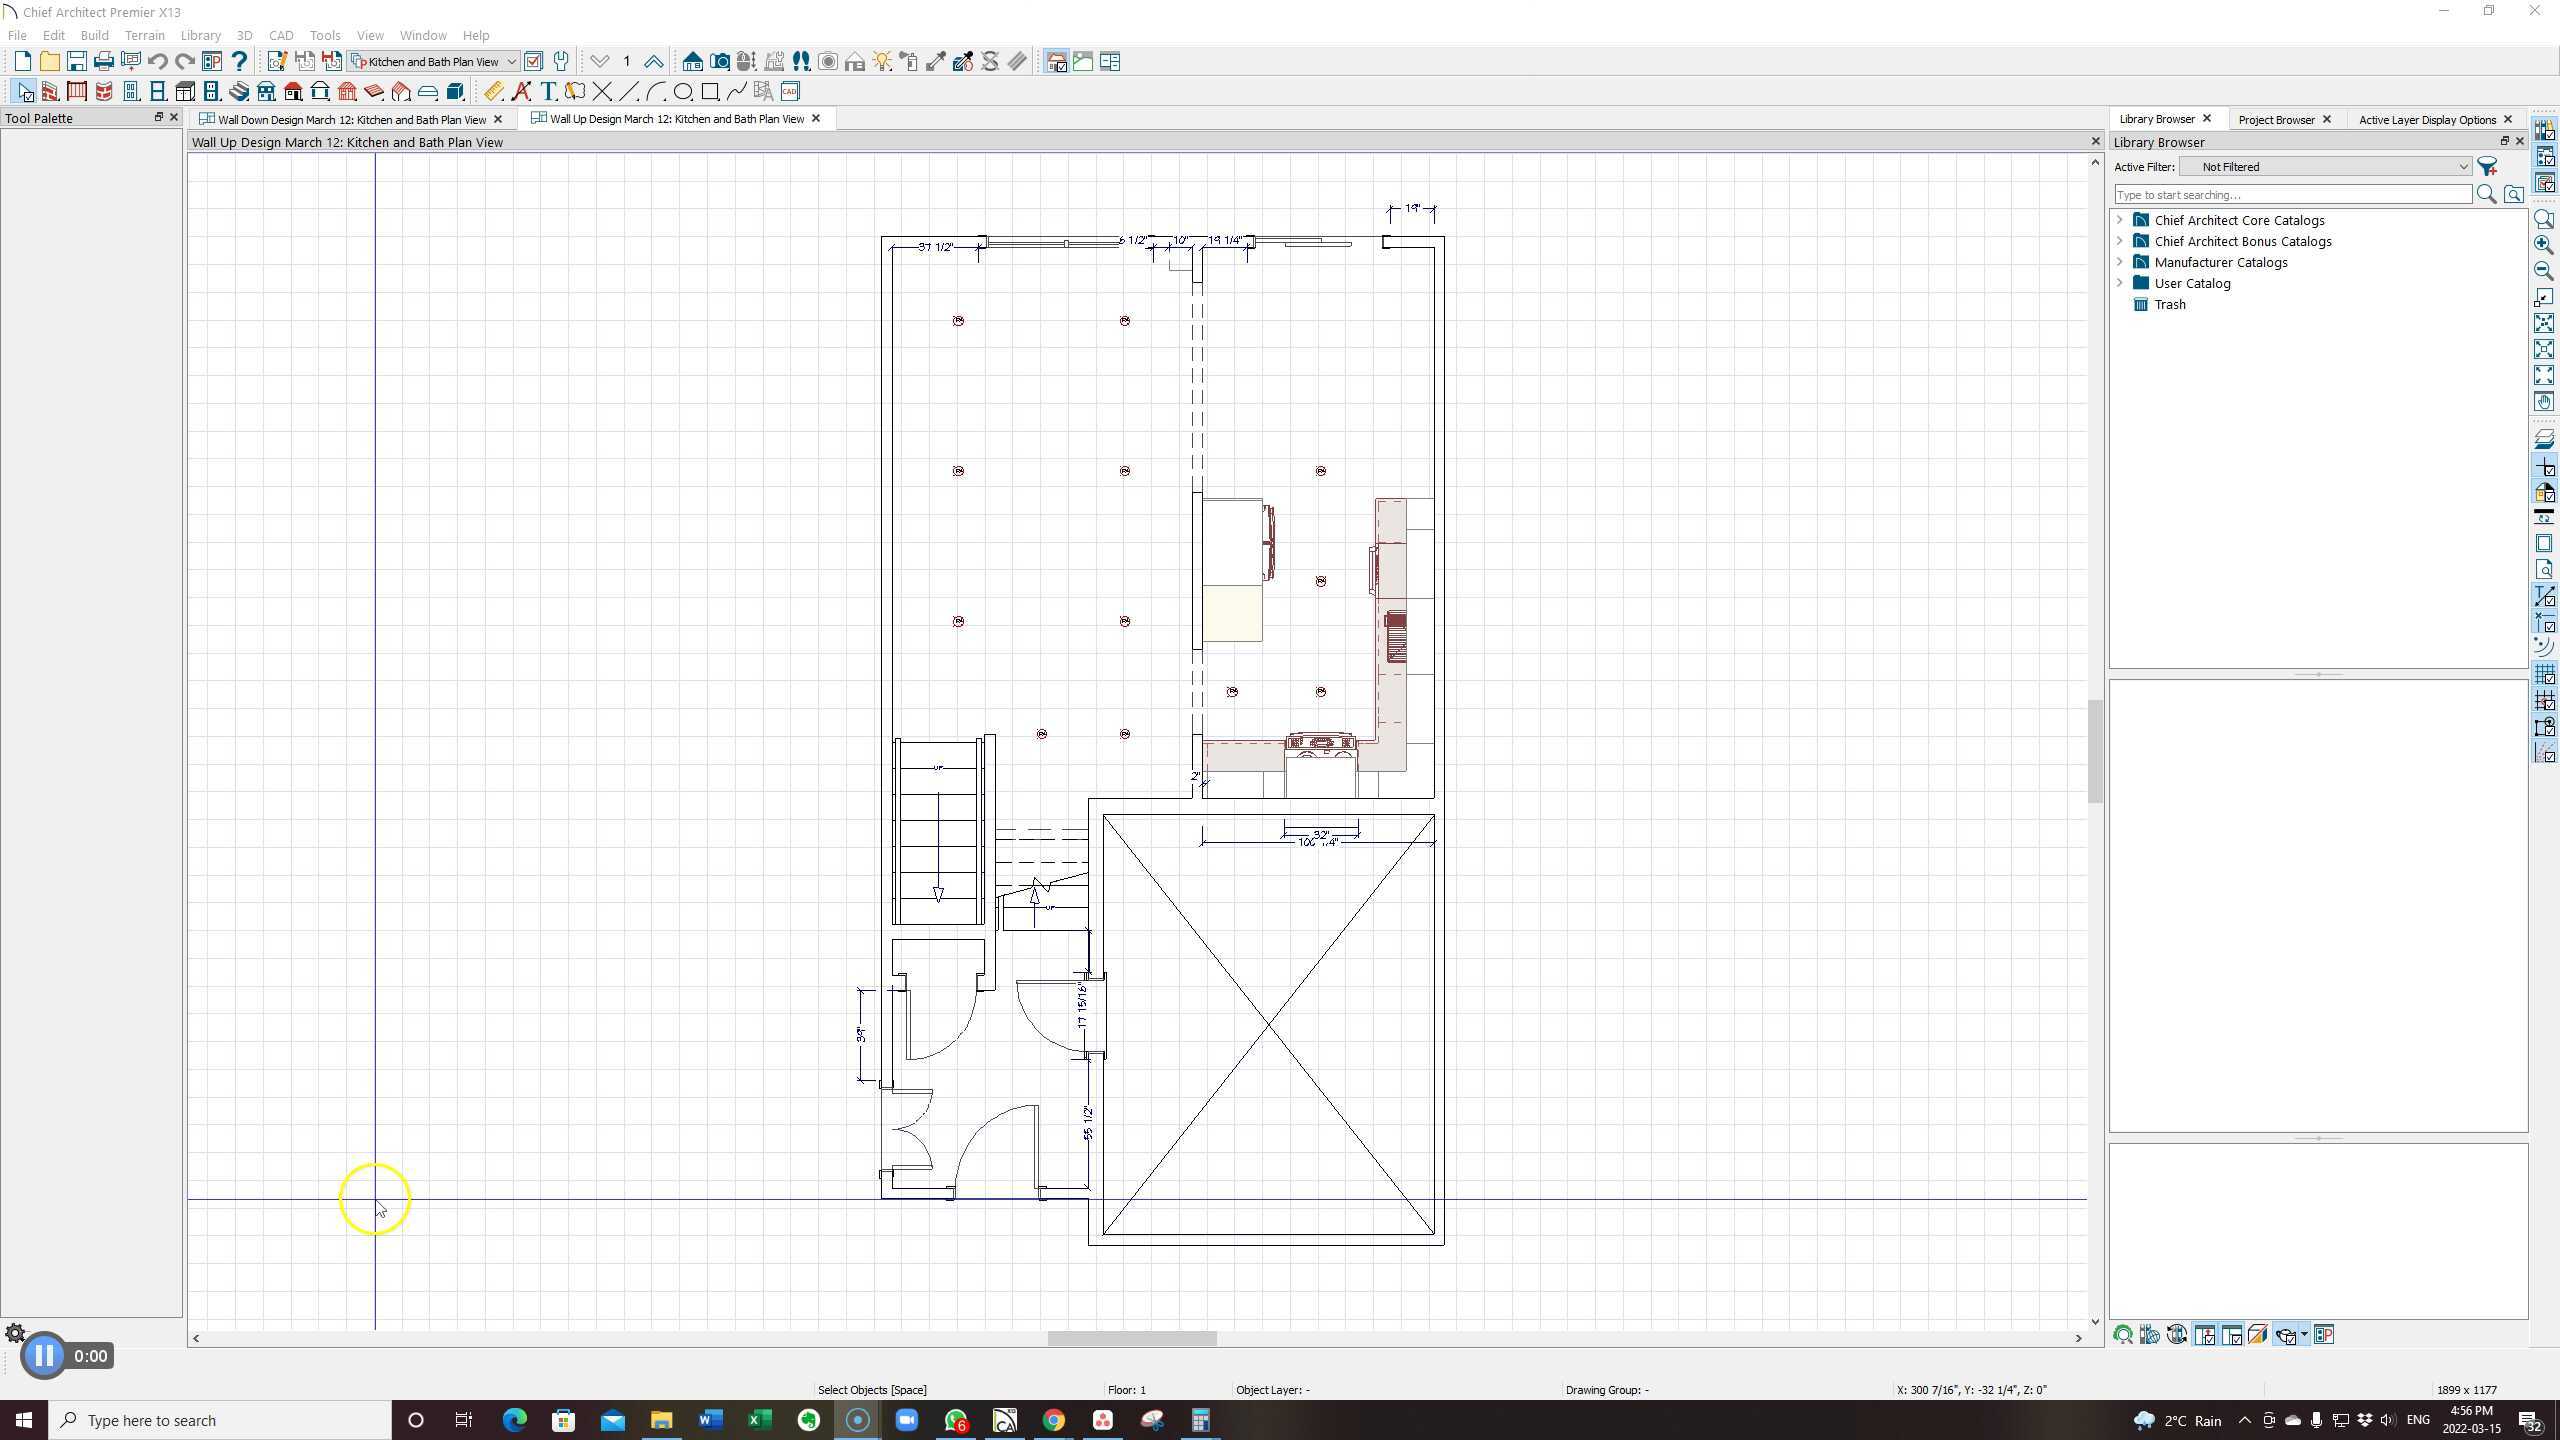2560x1440 pixels.
Task: Switch to the Project Browser tab
Action: (x=2276, y=119)
